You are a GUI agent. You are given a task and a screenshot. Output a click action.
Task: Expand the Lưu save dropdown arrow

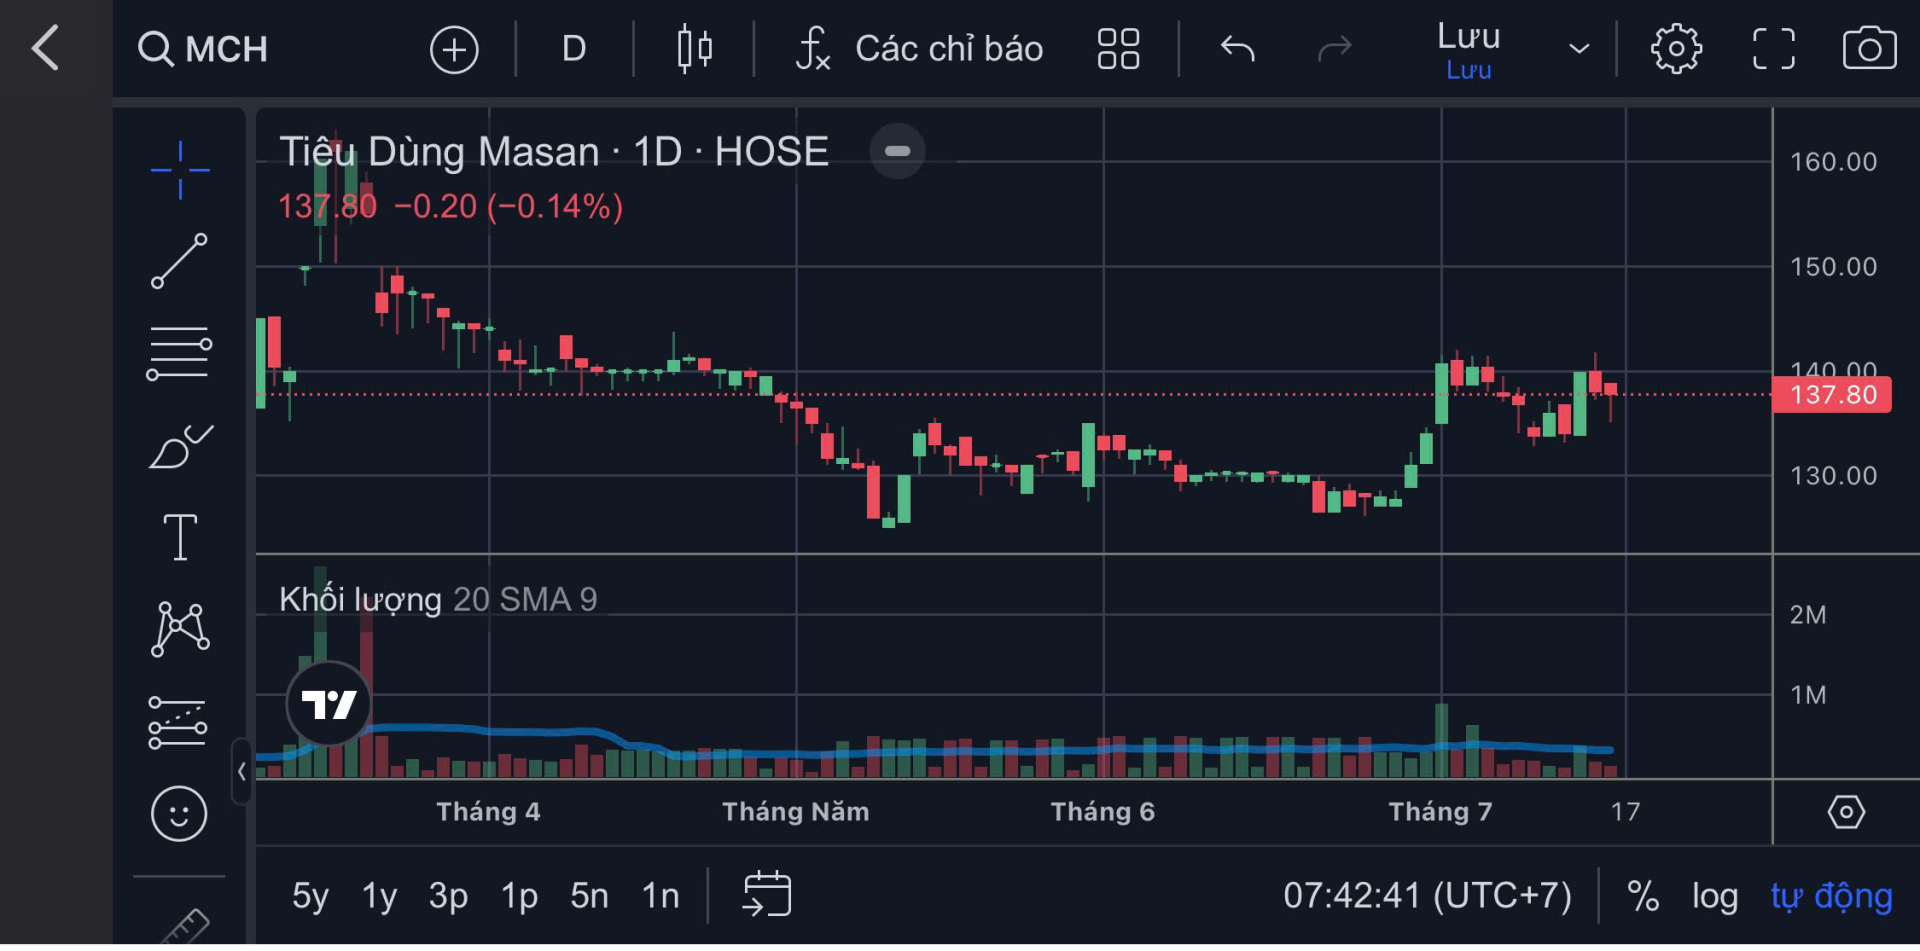click(1579, 49)
